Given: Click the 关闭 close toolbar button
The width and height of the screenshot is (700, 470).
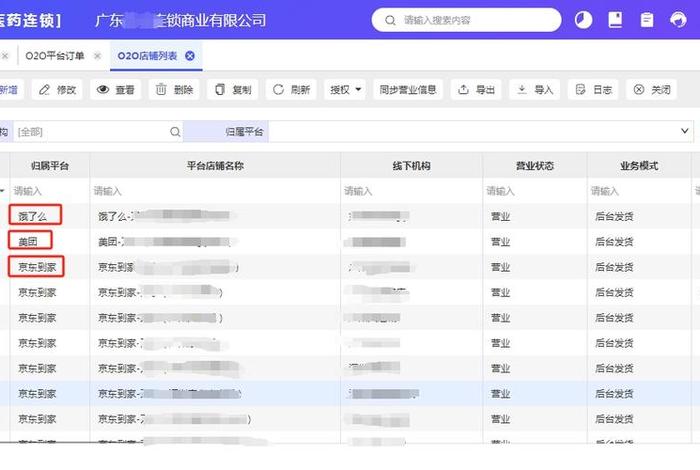Looking at the screenshot, I should 652,90.
